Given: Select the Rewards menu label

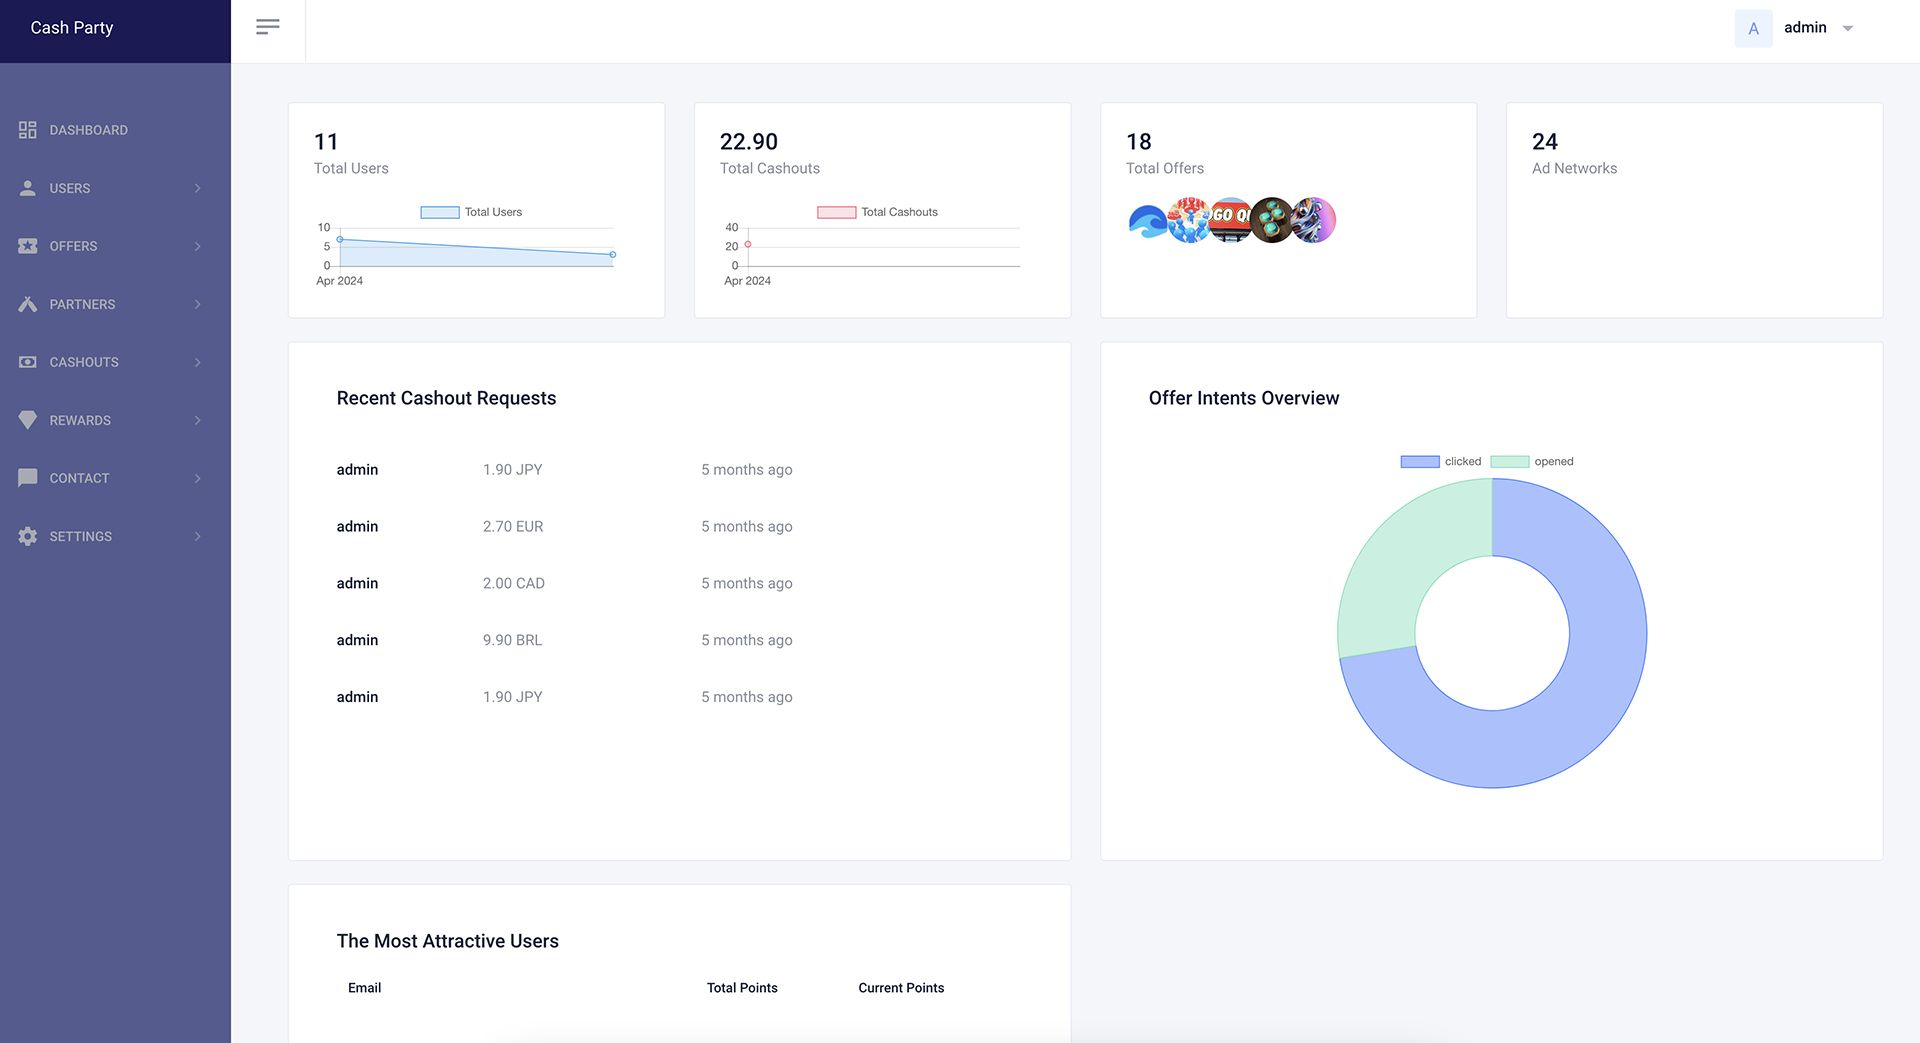Looking at the screenshot, I should [80, 420].
